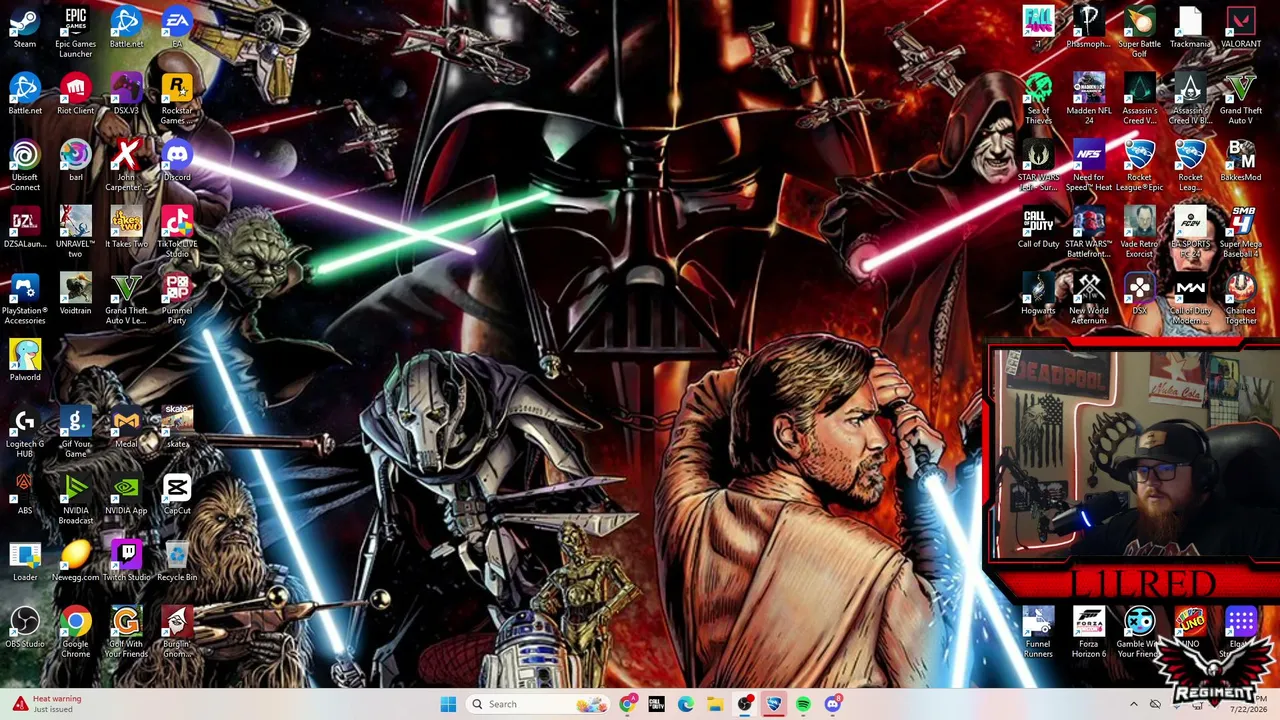Image resolution: width=1280 pixels, height=720 pixels.
Task: Open Microsoft Edge from the taskbar
Action: click(x=686, y=704)
